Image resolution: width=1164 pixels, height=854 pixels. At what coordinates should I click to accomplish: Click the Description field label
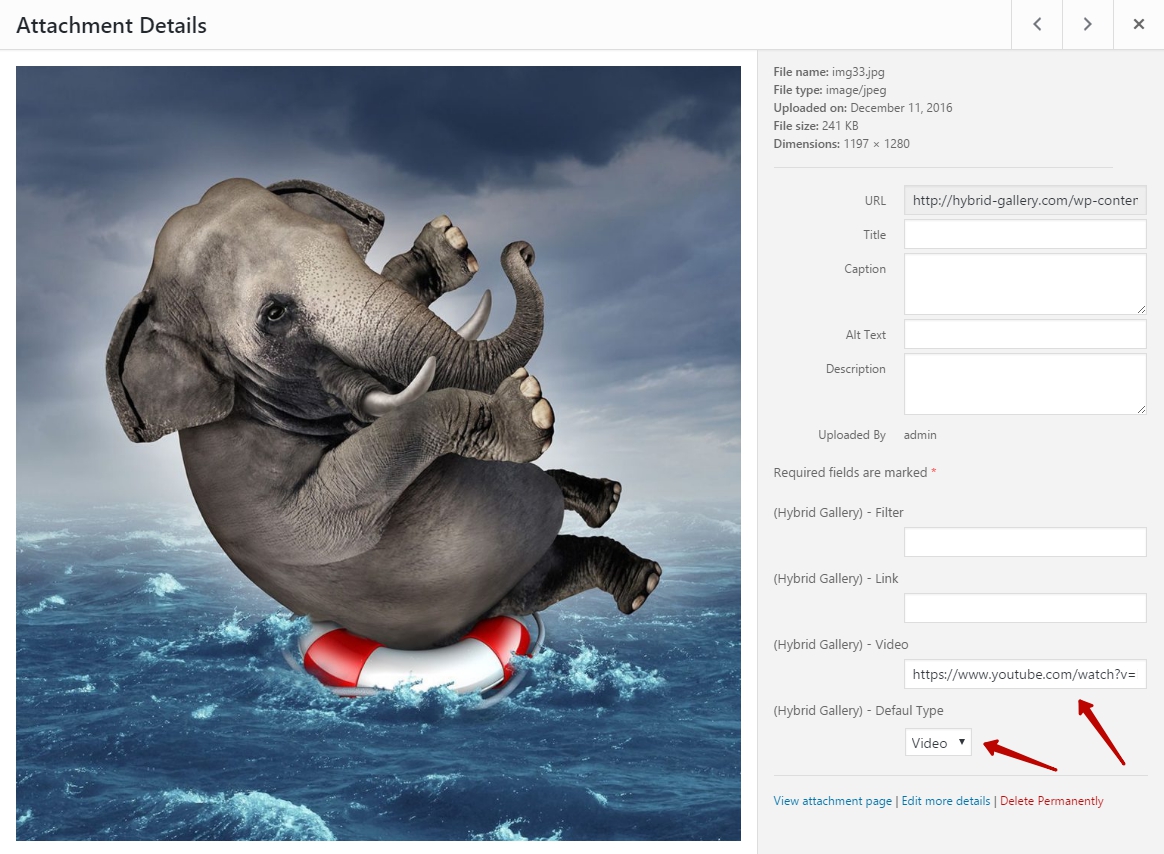pyautogui.click(x=855, y=369)
